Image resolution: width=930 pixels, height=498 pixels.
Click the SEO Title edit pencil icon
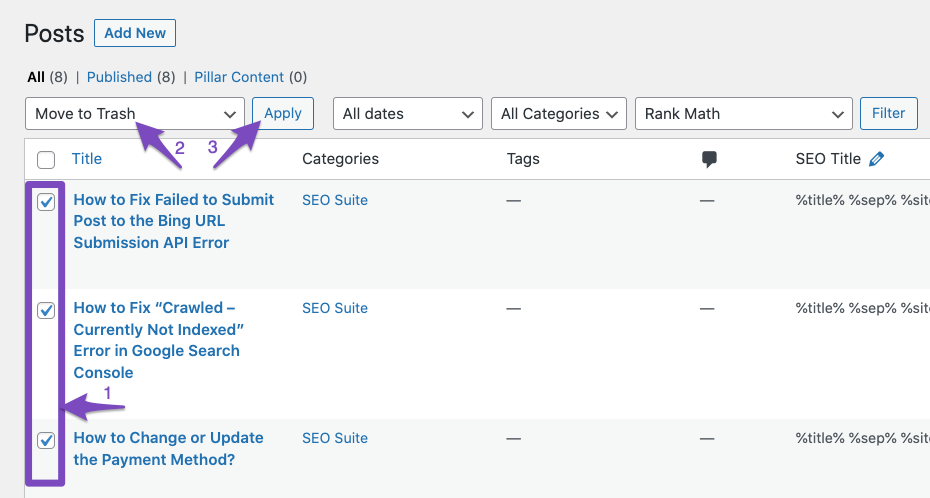point(876,159)
